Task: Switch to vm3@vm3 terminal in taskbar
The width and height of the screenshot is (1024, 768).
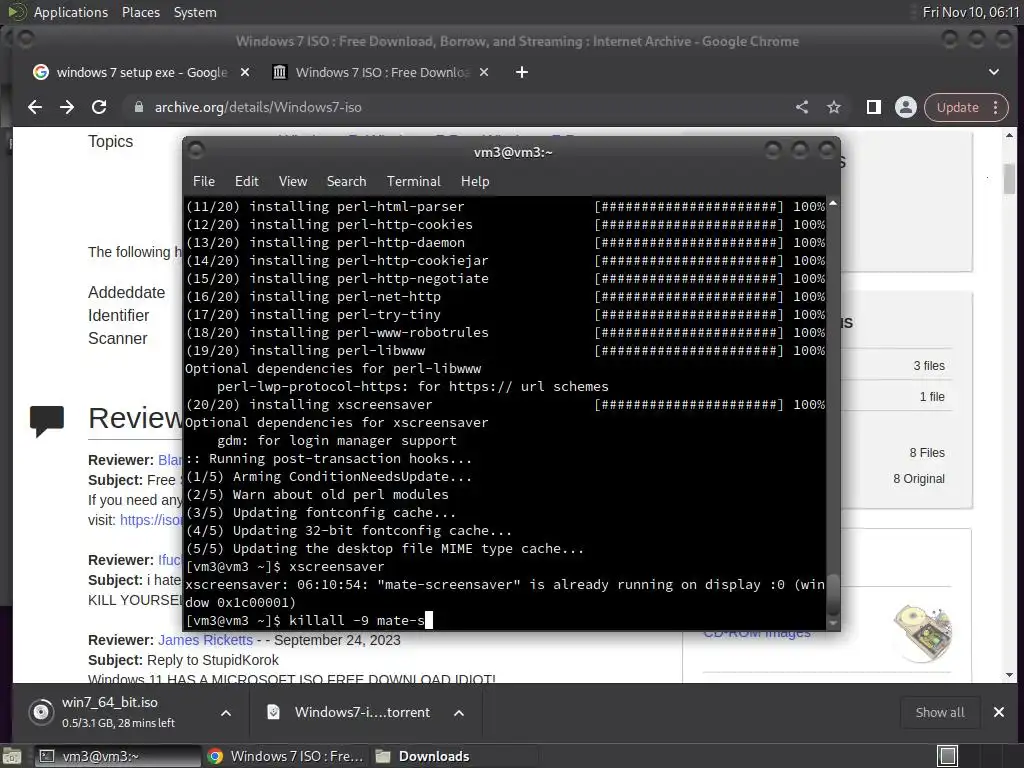Action: pos(118,756)
